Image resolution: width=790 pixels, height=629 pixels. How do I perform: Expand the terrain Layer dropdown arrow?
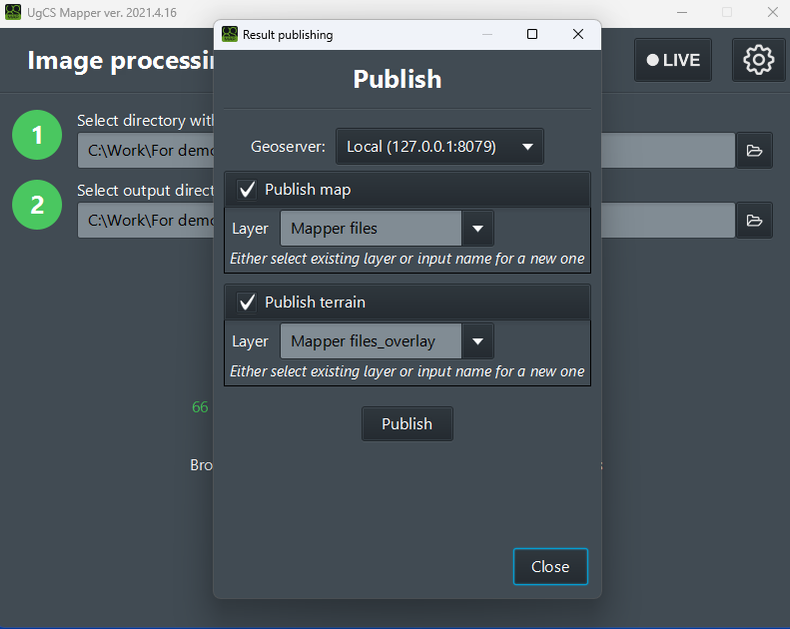pos(477,341)
